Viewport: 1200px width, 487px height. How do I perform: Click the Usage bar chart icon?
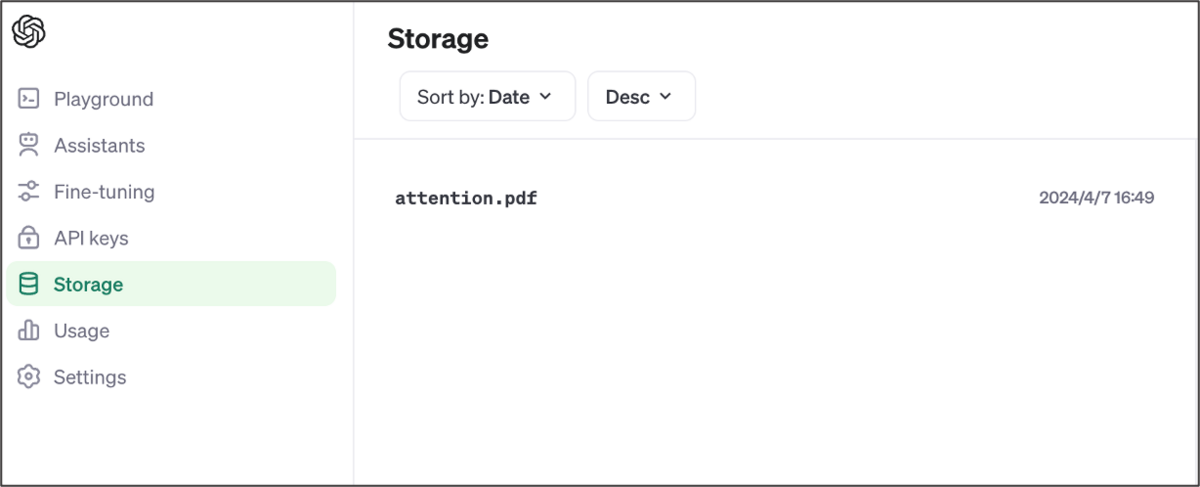point(29,330)
